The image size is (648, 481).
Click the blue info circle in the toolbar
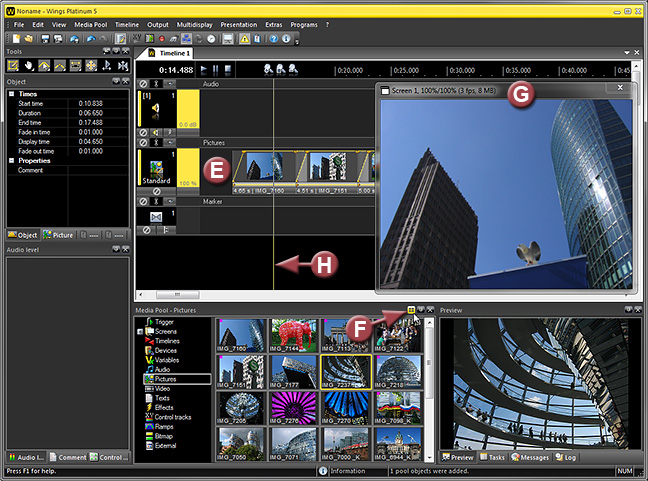(x=286, y=39)
